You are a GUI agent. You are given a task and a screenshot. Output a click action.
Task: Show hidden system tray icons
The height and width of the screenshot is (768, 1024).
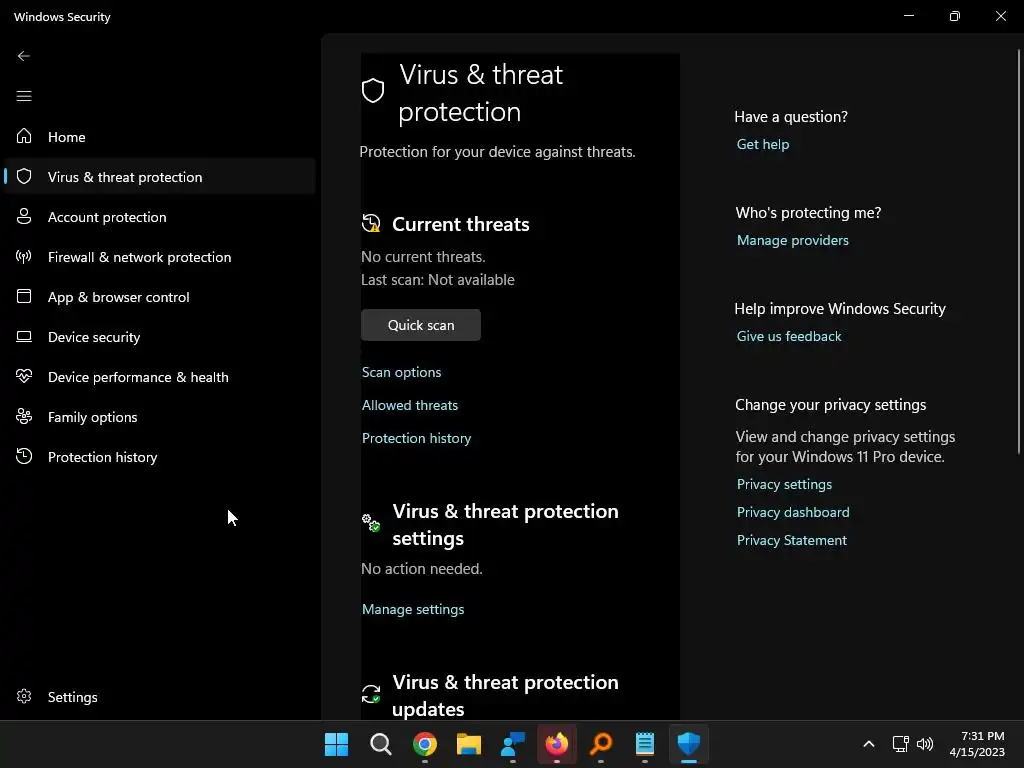869,744
